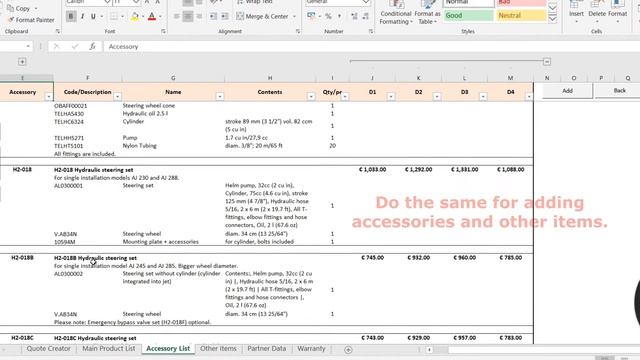Open the D1 column filter

point(391,96)
